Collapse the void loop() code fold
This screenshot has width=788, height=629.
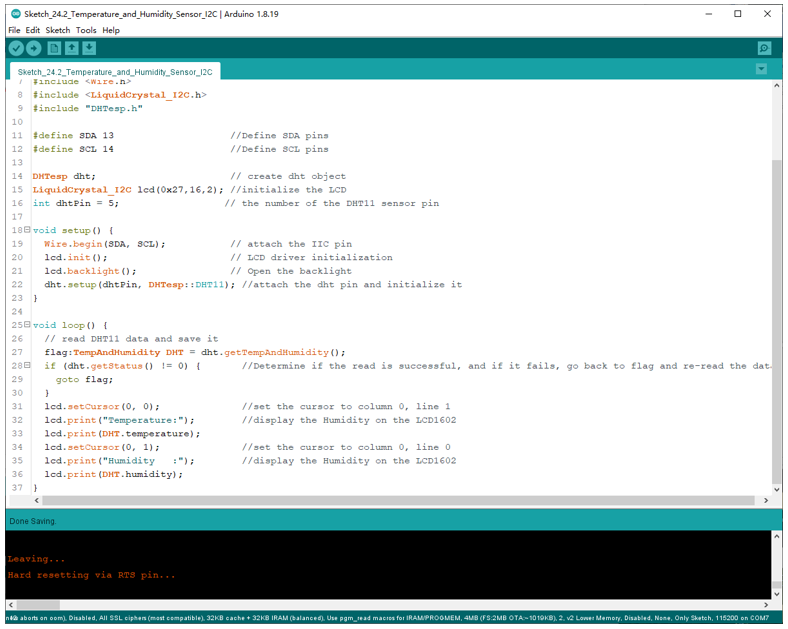click(x=27, y=325)
